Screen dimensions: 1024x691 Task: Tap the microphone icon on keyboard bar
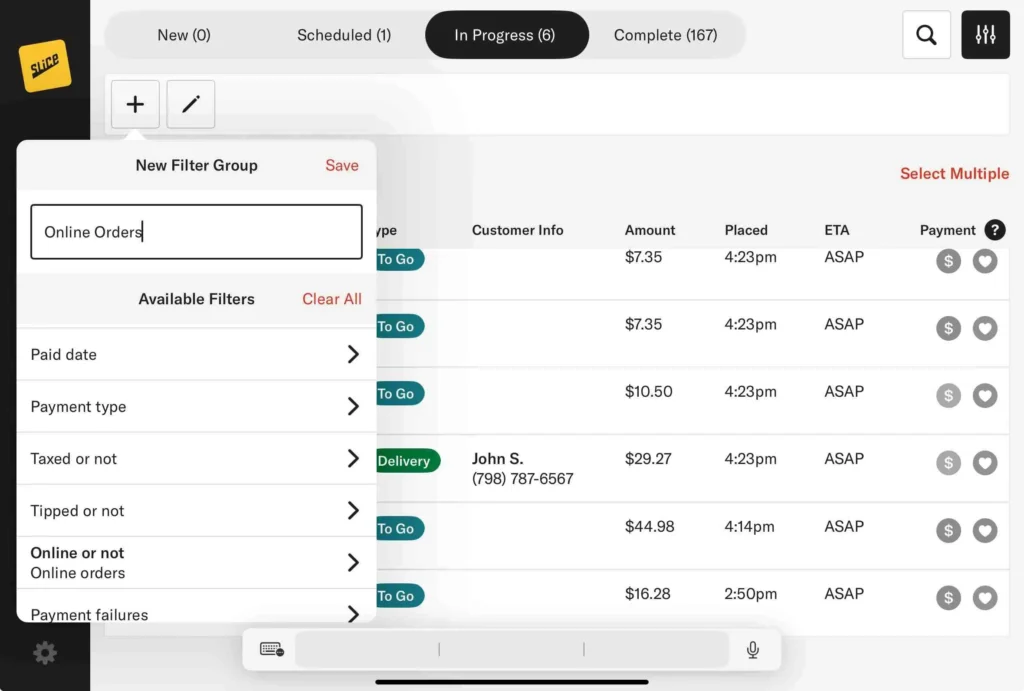(x=753, y=650)
